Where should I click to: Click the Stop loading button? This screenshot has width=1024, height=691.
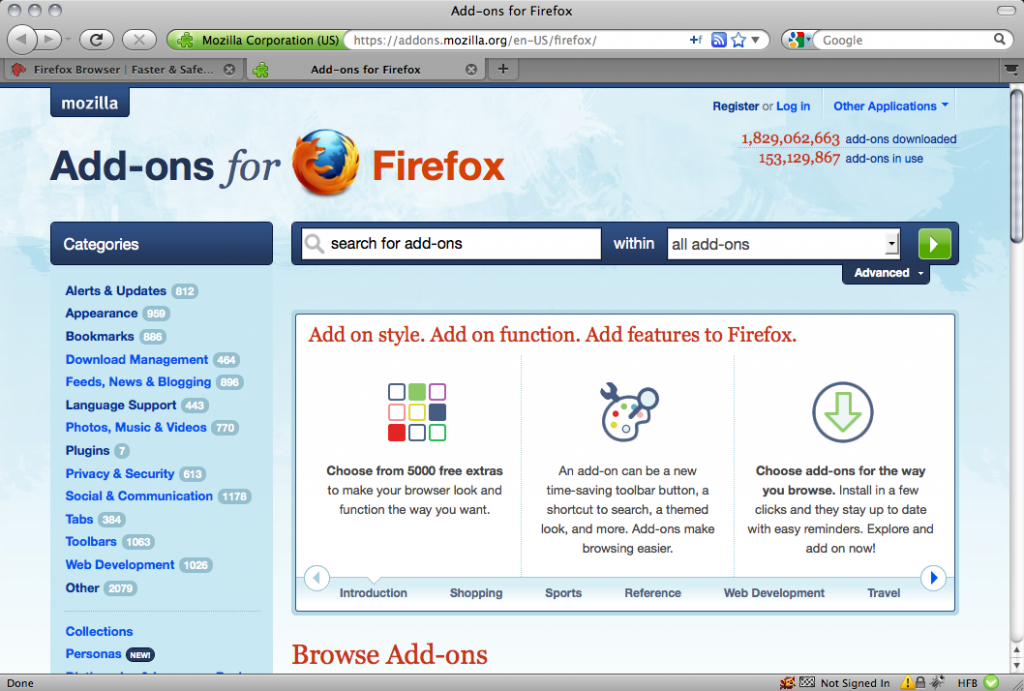(x=139, y=40)
